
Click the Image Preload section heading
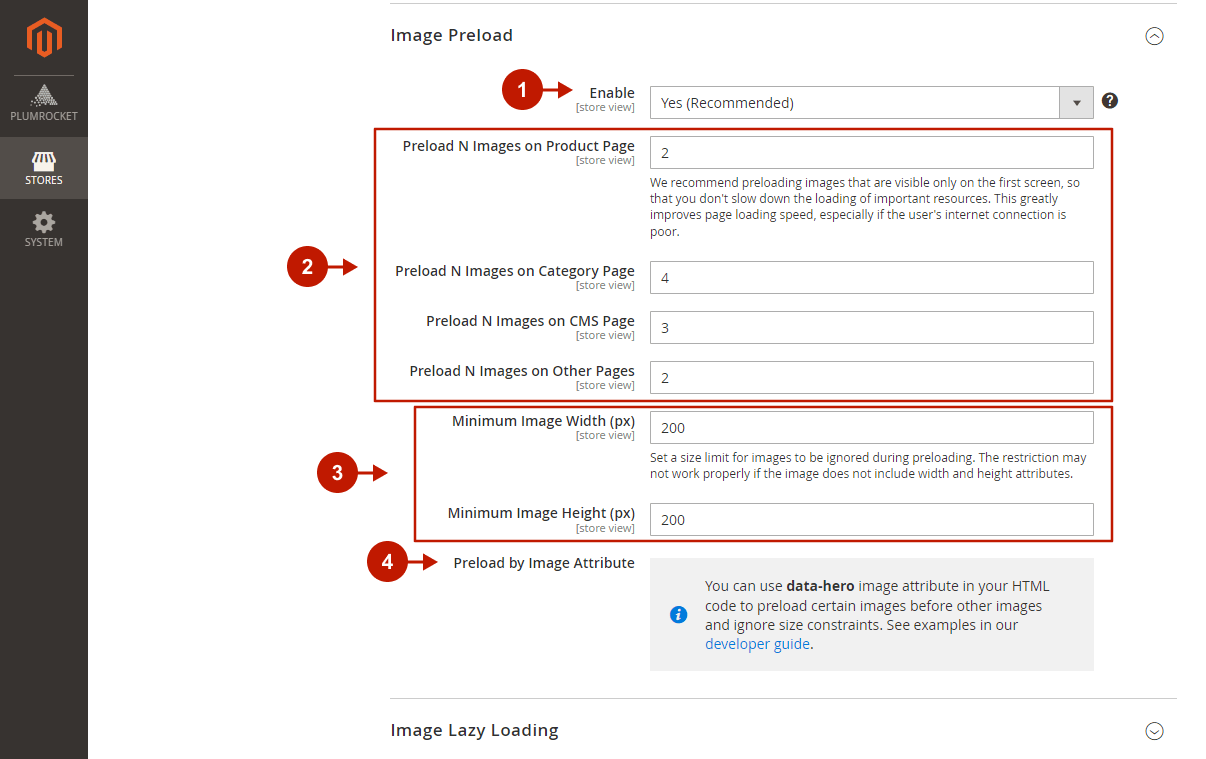pyautogui.click(x=451, y=36)
